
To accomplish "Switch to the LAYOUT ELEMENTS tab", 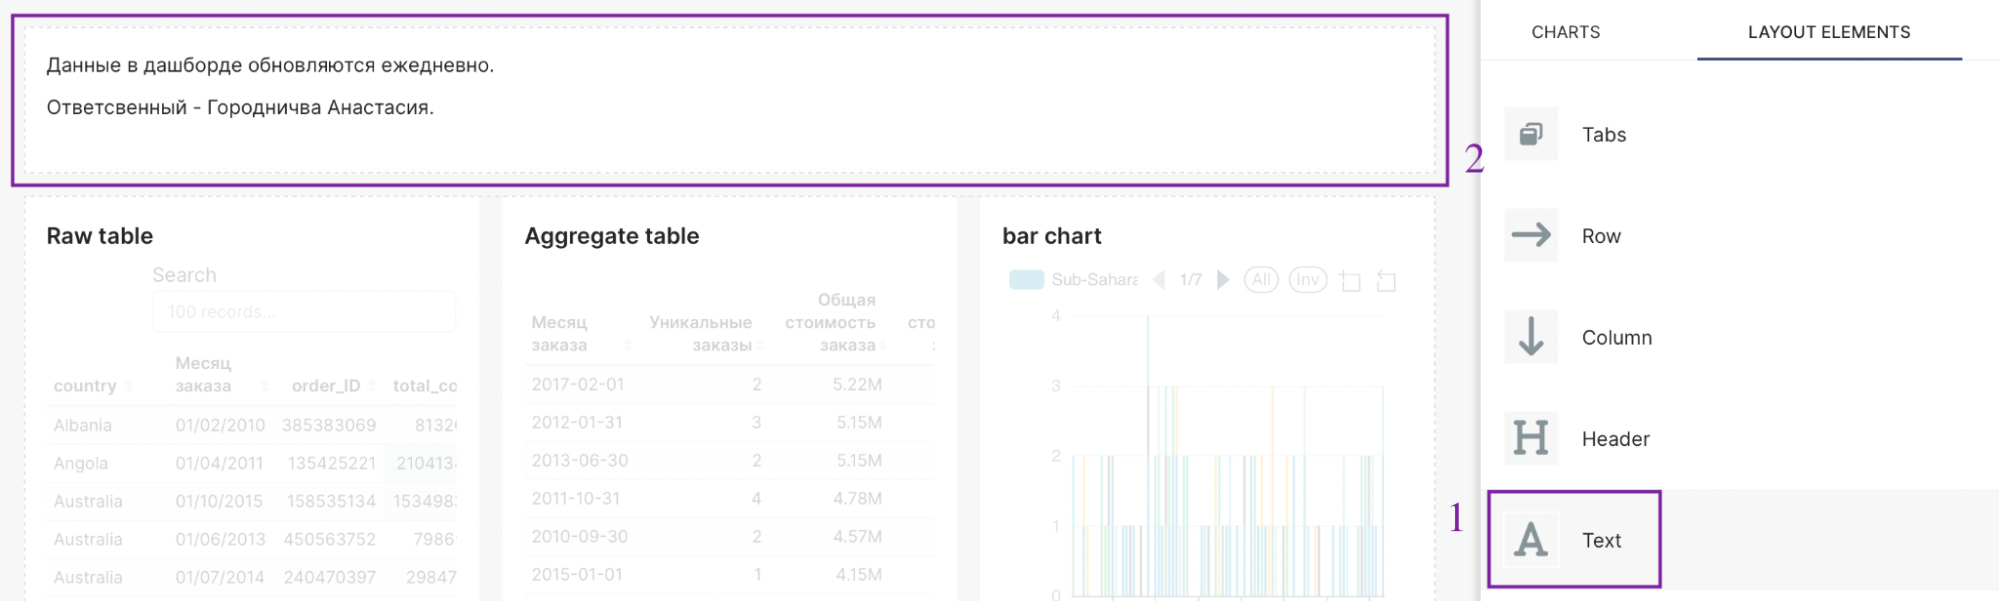I will (x=1828, y=32).
